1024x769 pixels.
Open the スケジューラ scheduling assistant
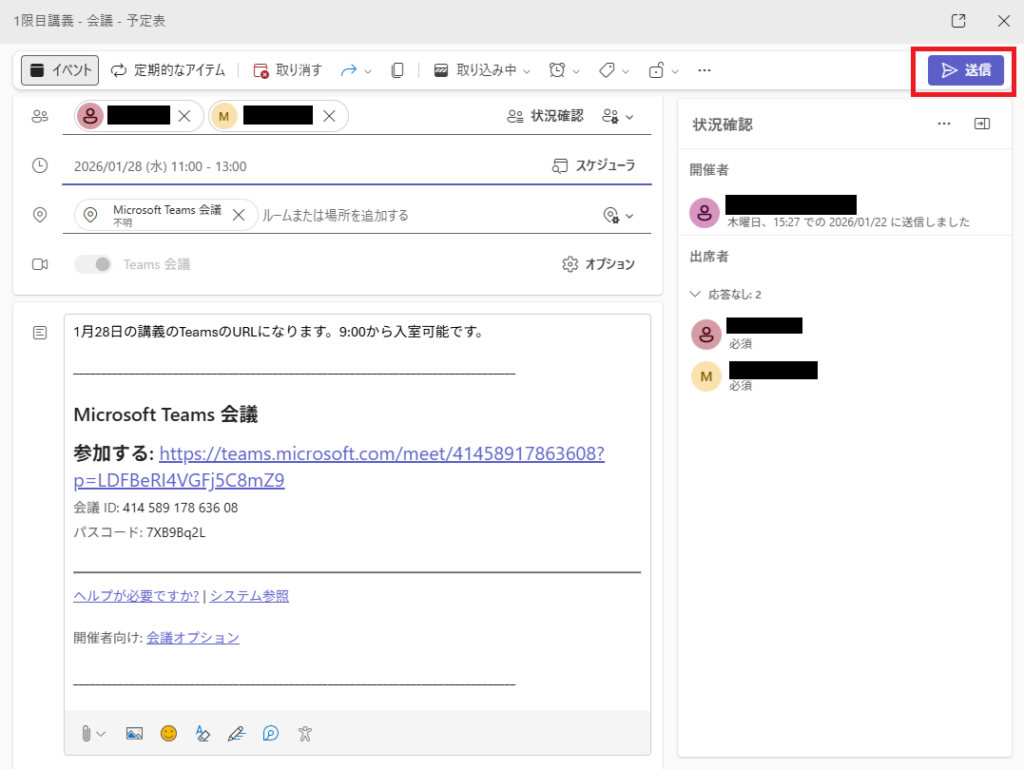pyautogui.click(x=594, y=166)
